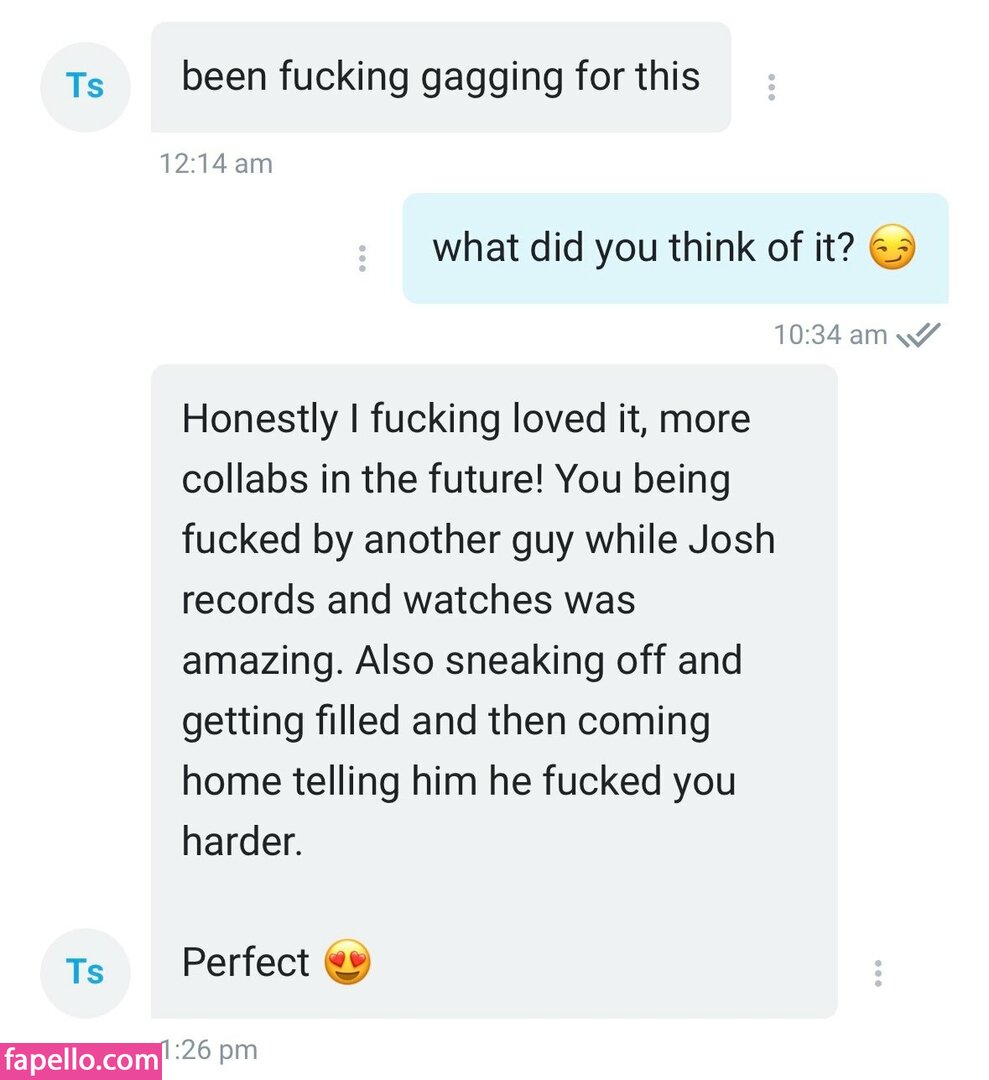This screenshot has width=989, height=1080.
Task: Open three-dot menu beside the long gray message
Action: tap(877, 973)
